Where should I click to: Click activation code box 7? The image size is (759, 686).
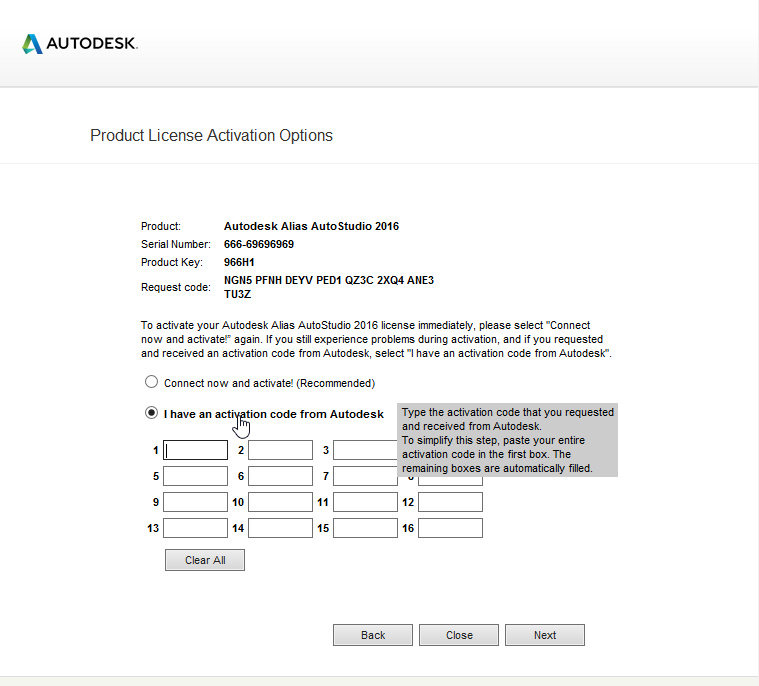(x=365, y=476)
